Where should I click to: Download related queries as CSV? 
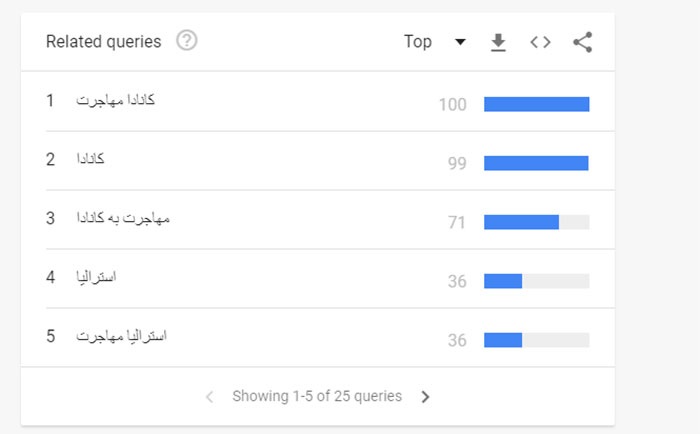[498, 42]
